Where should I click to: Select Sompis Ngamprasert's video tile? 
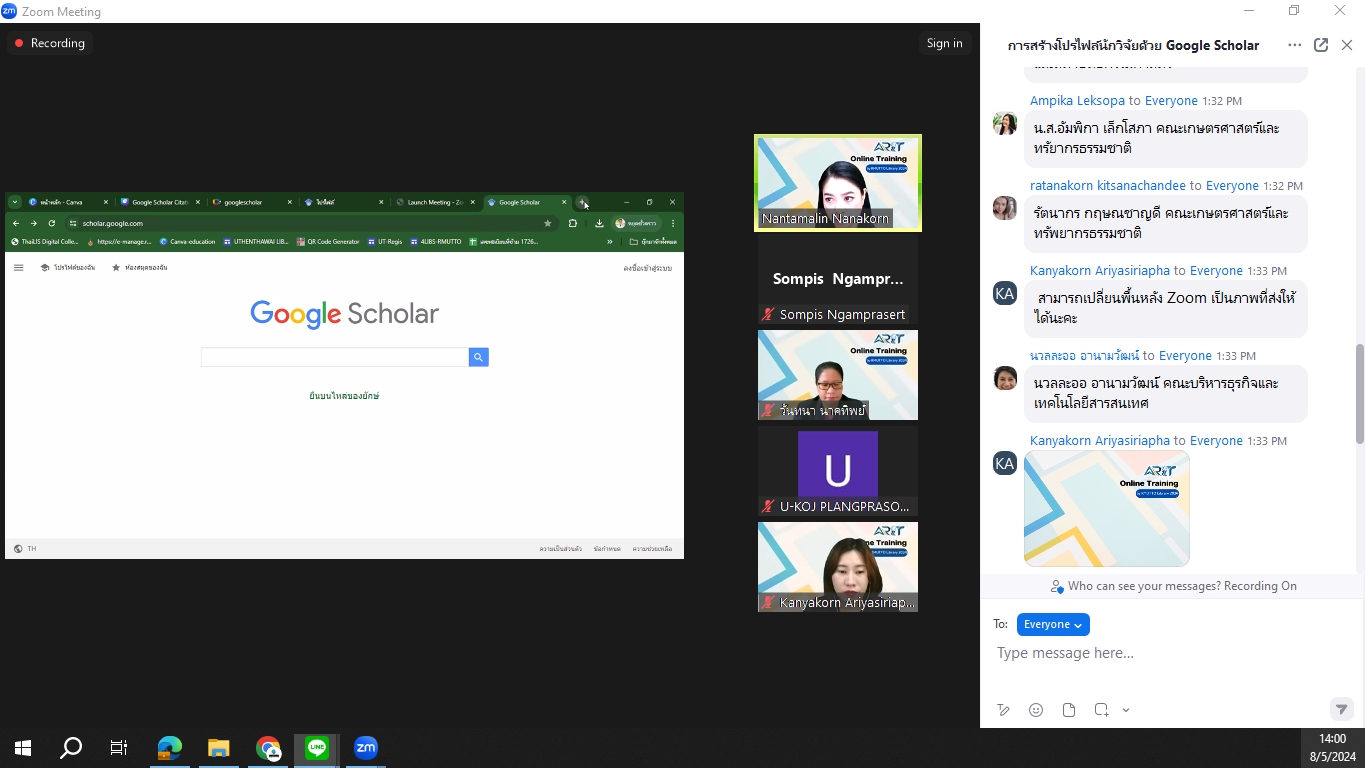[x=838, y=279]
